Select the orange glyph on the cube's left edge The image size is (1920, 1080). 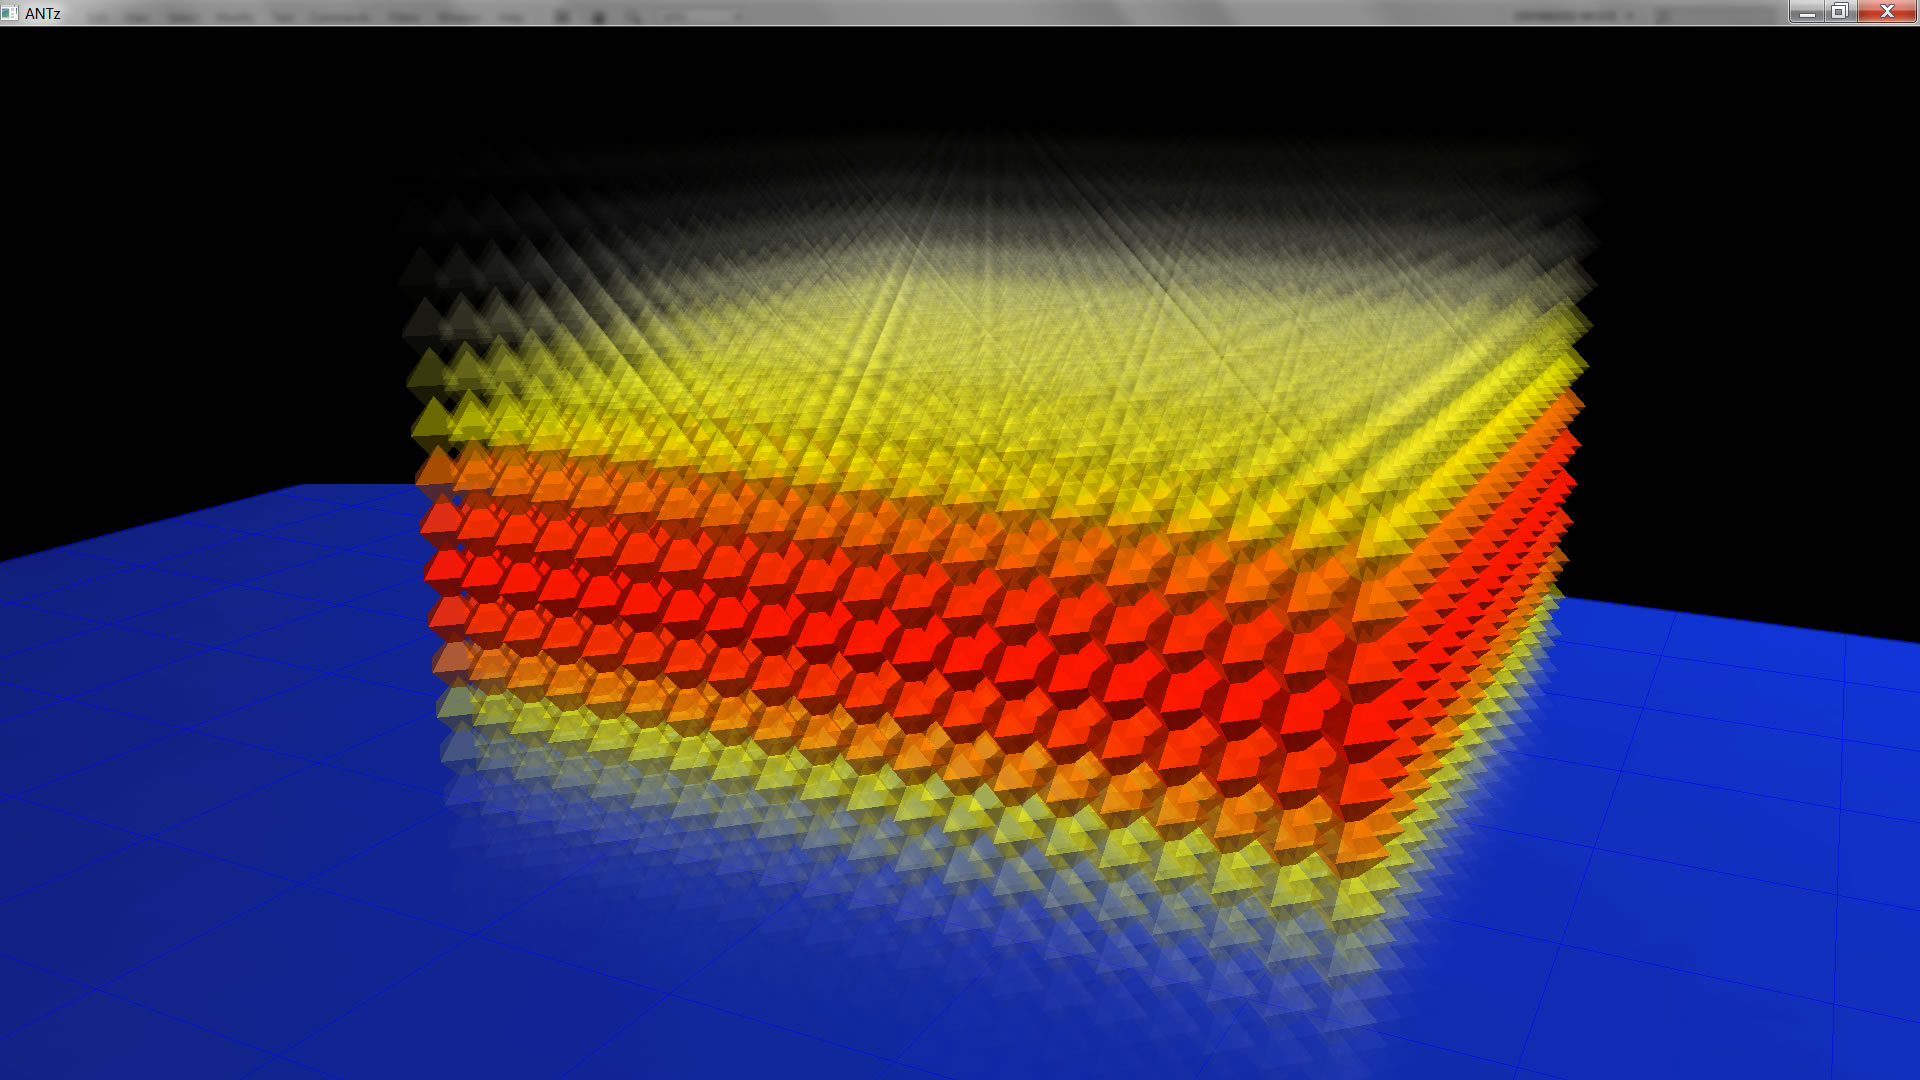coord(437,467)
